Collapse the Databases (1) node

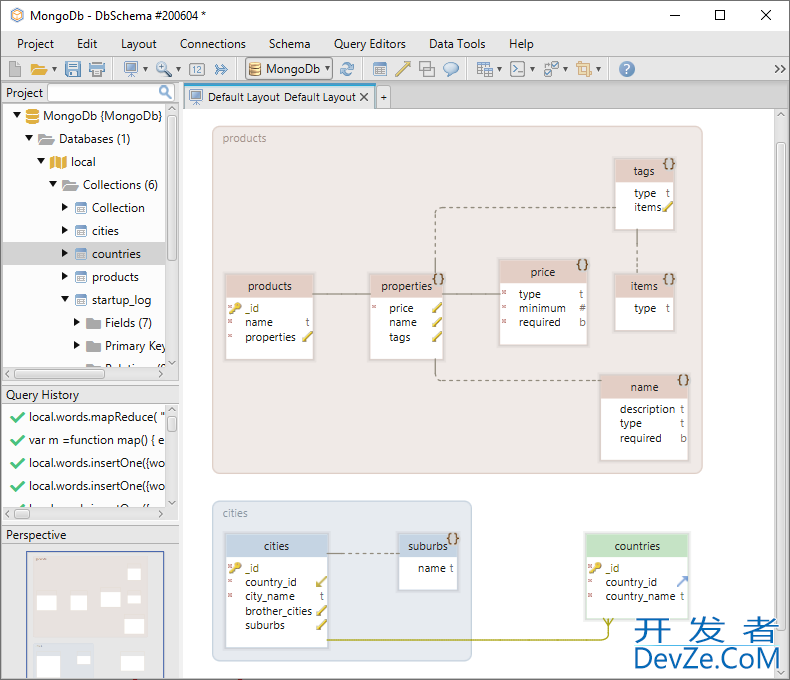tap(29, 138)
